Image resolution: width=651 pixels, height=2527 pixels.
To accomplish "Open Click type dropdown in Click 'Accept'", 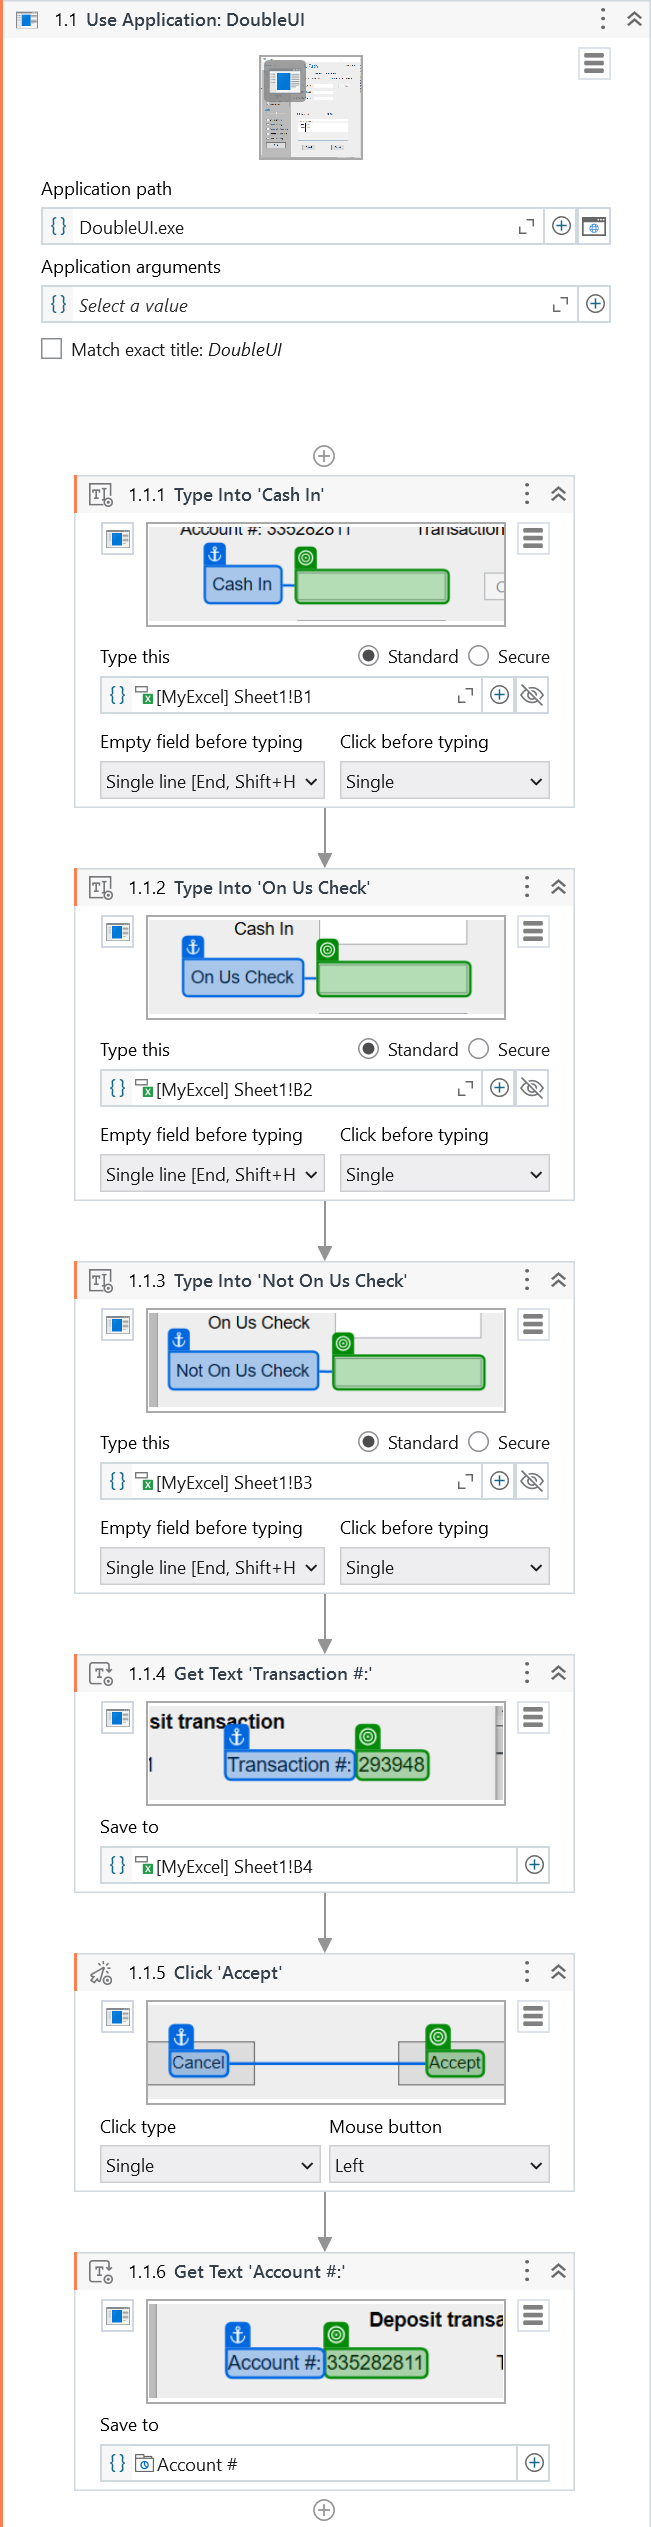I will click(209, 2165).
